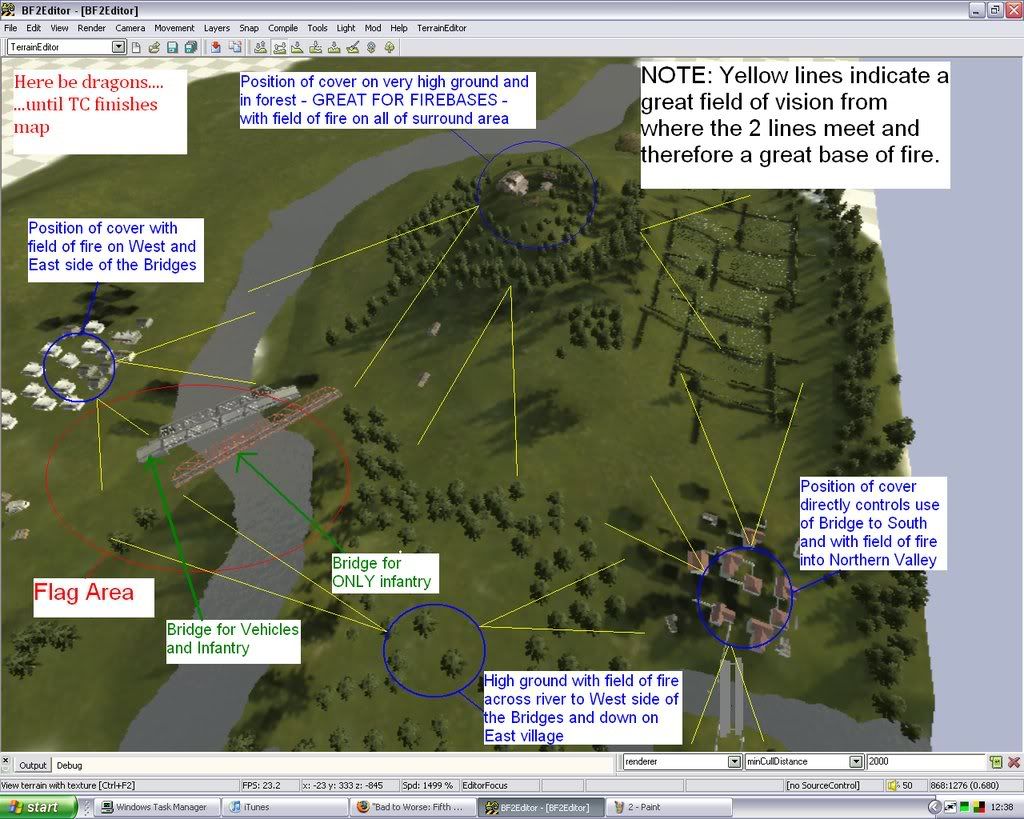Viewport: 1024px width, 819px height.
Task: Open the Layers menu
Action: point(216,28)
